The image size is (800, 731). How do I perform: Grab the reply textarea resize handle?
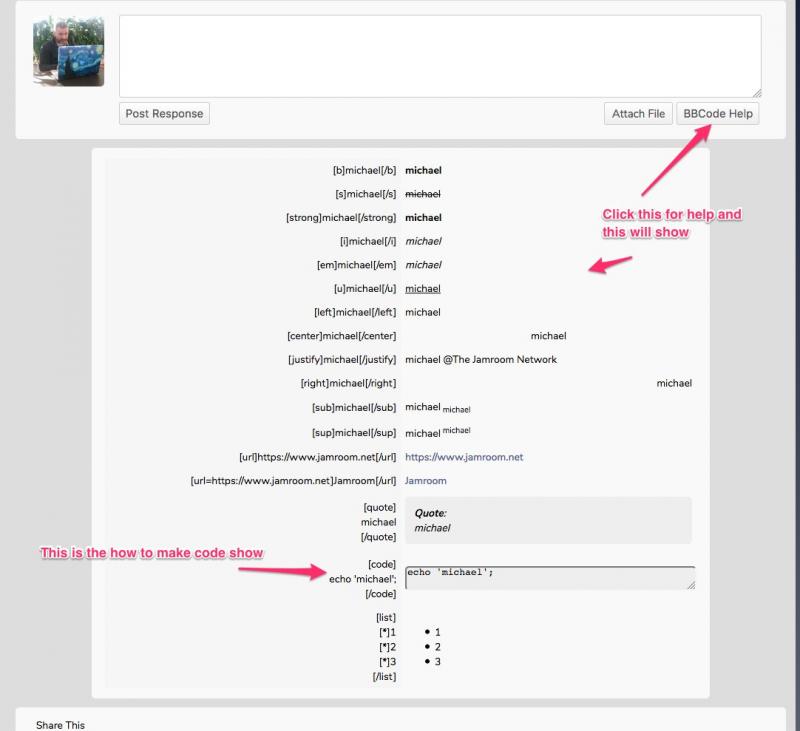point(757,93)
